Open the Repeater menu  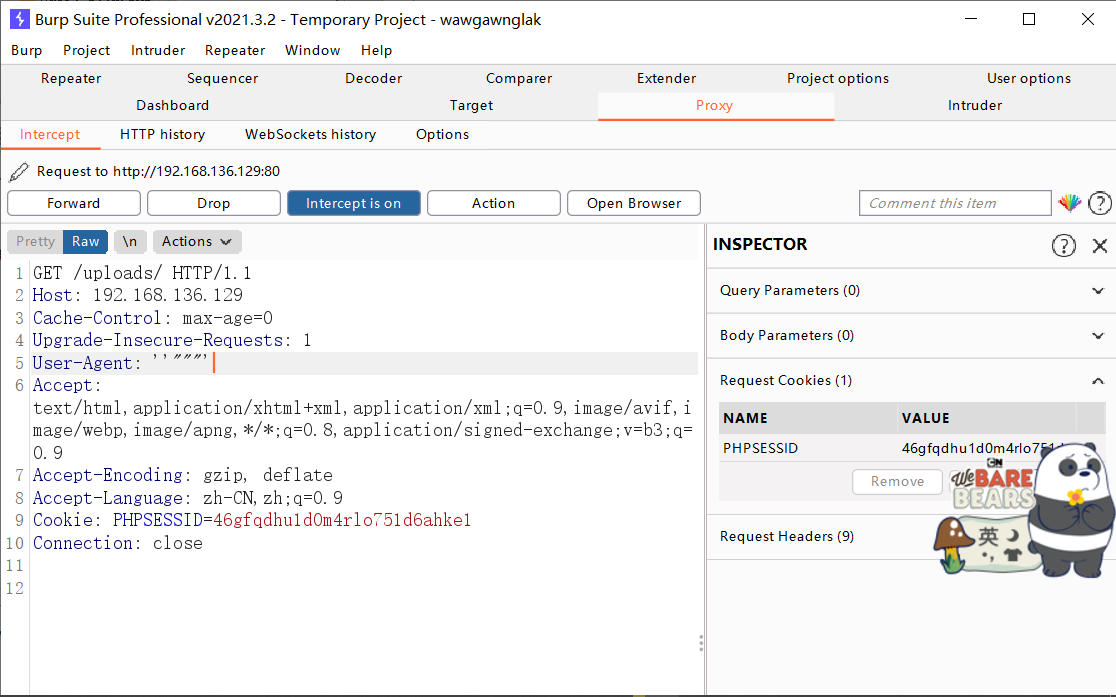tap(235, 51)
